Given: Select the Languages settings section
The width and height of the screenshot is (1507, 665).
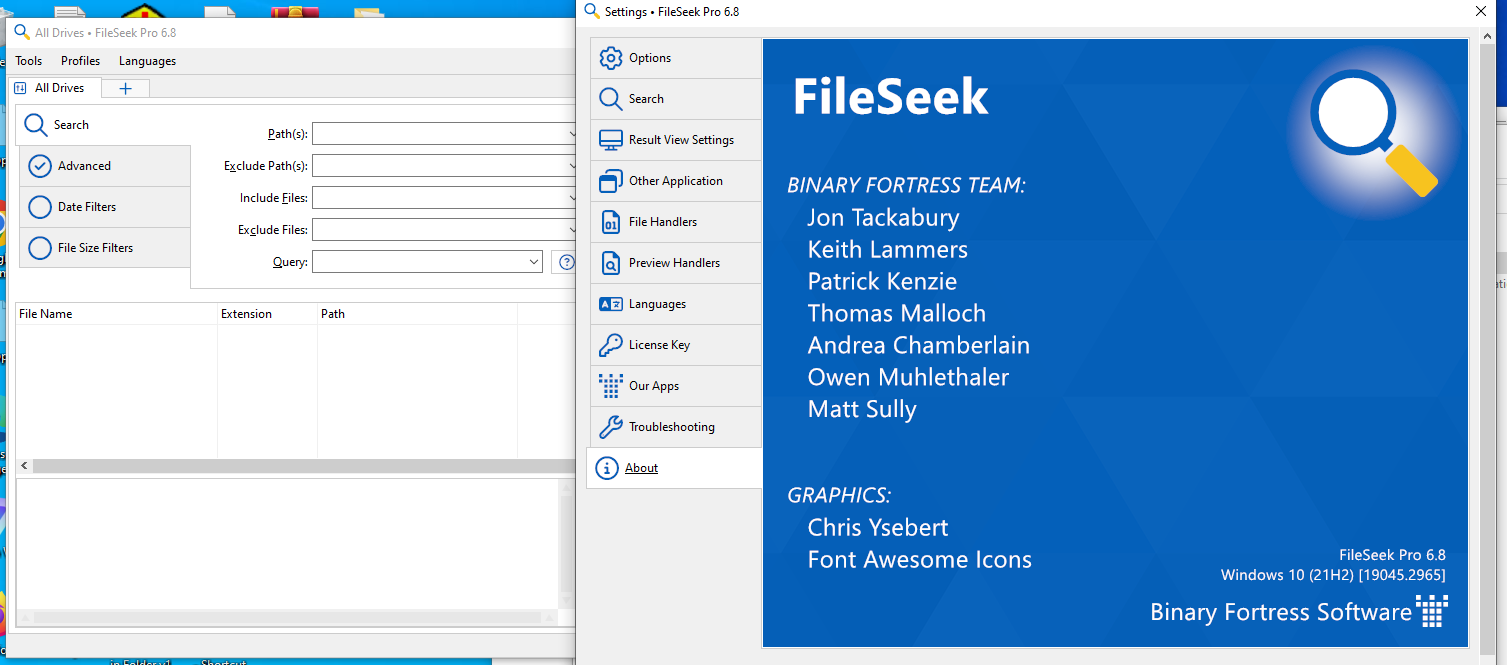Looking at the screenshot, I should tap(657, 304).
